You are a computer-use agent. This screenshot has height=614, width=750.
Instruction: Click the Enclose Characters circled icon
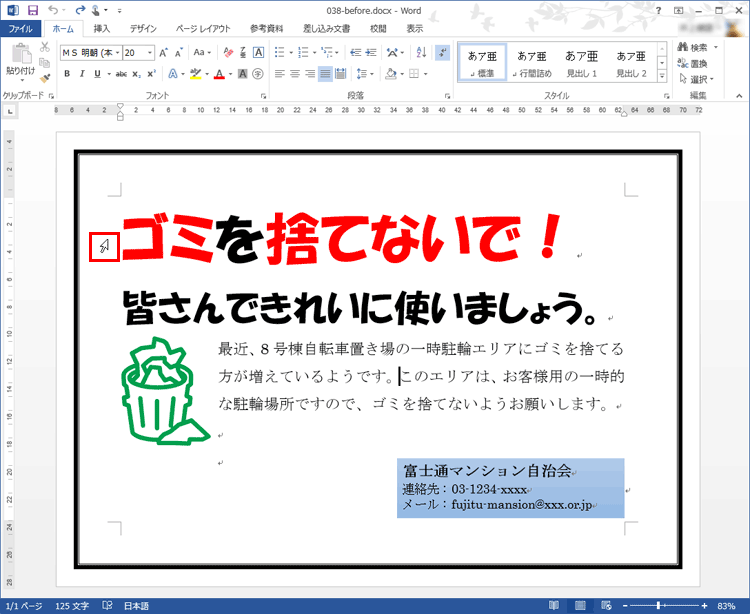pyautogui.click(x=258, y=74)
